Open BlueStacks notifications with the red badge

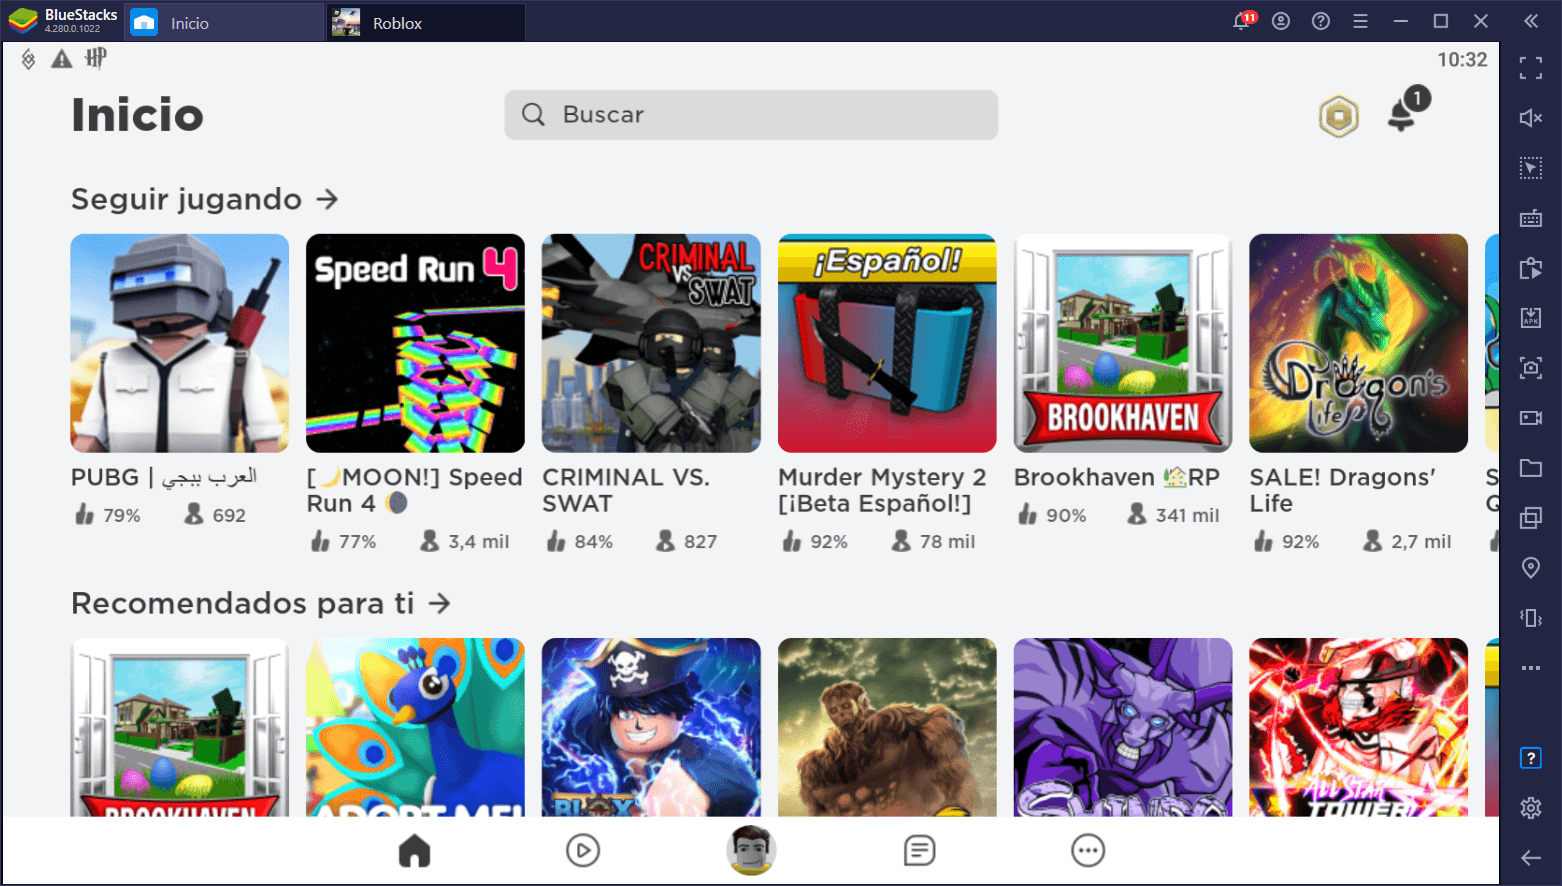coord(1243,20)
